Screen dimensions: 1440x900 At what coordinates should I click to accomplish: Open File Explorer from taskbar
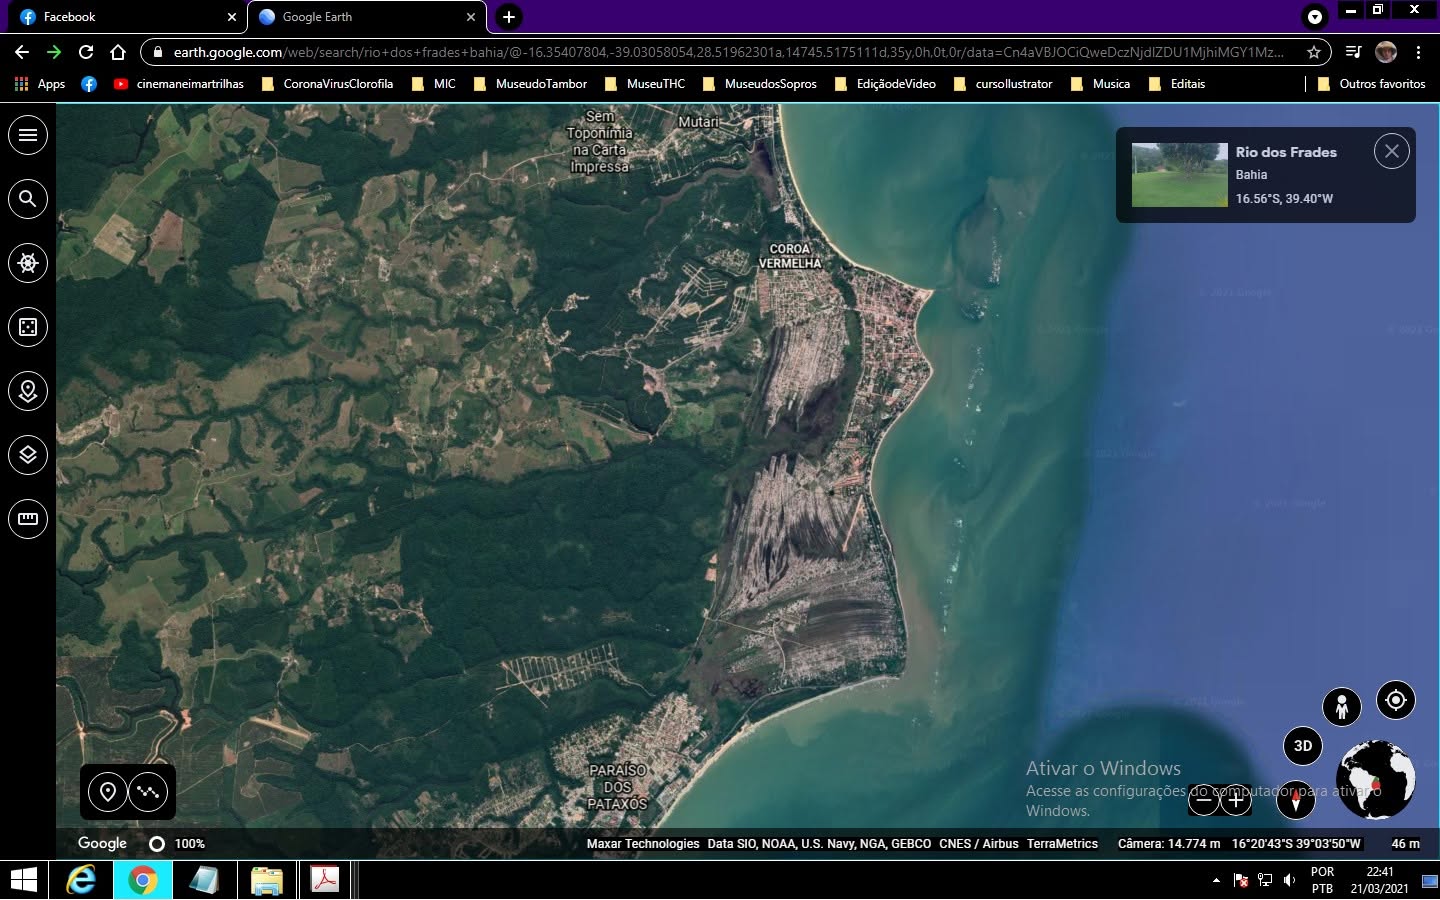coord(266,880)
